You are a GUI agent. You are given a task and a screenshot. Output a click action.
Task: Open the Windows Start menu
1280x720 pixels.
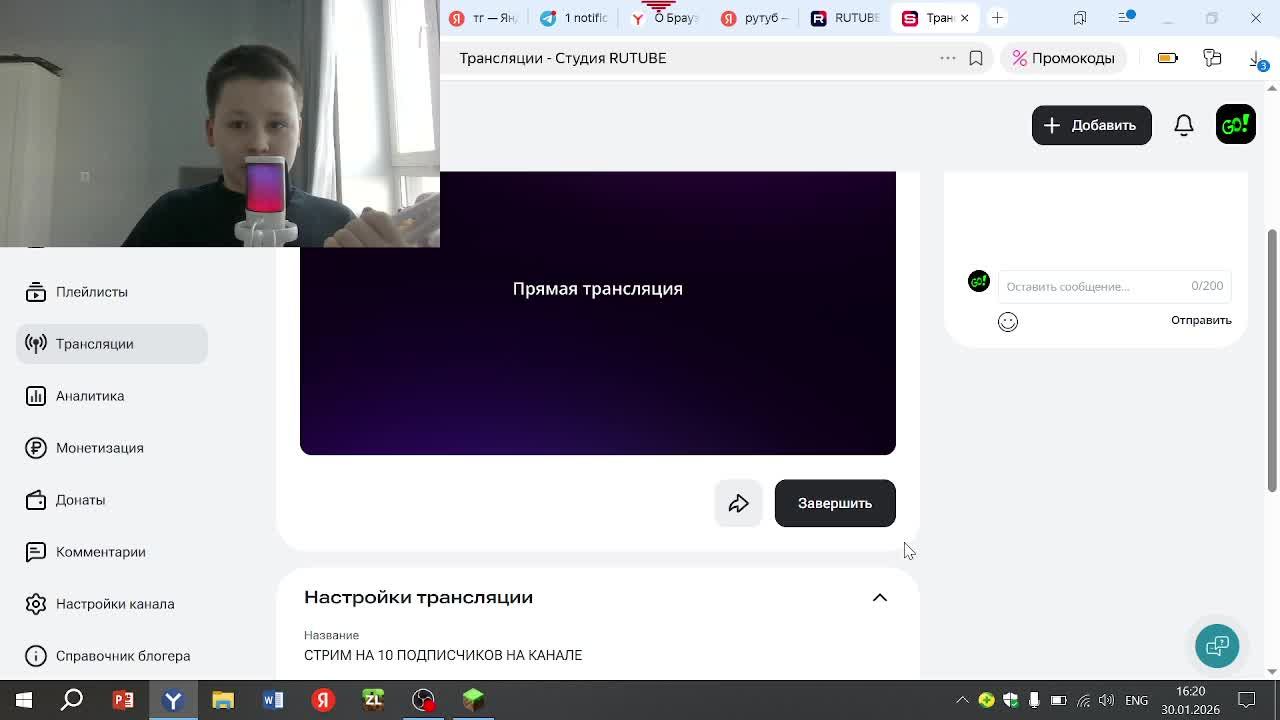click(24, 700)
